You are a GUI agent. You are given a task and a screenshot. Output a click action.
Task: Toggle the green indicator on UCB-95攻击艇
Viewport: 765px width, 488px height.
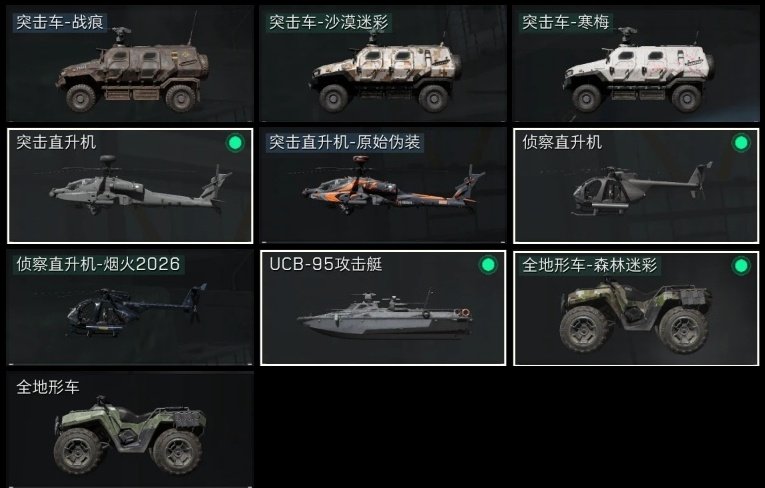[488, 265]
